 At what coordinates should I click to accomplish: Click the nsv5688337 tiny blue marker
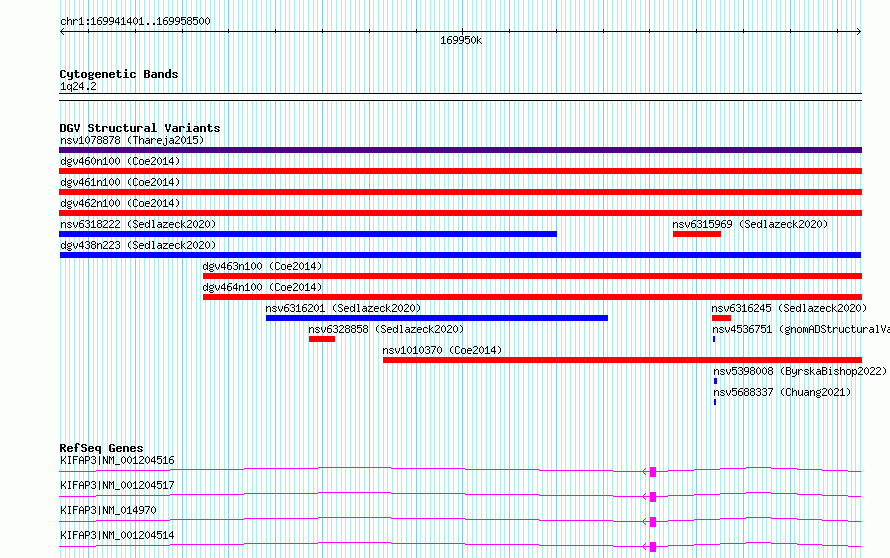[x=715, y=402]
